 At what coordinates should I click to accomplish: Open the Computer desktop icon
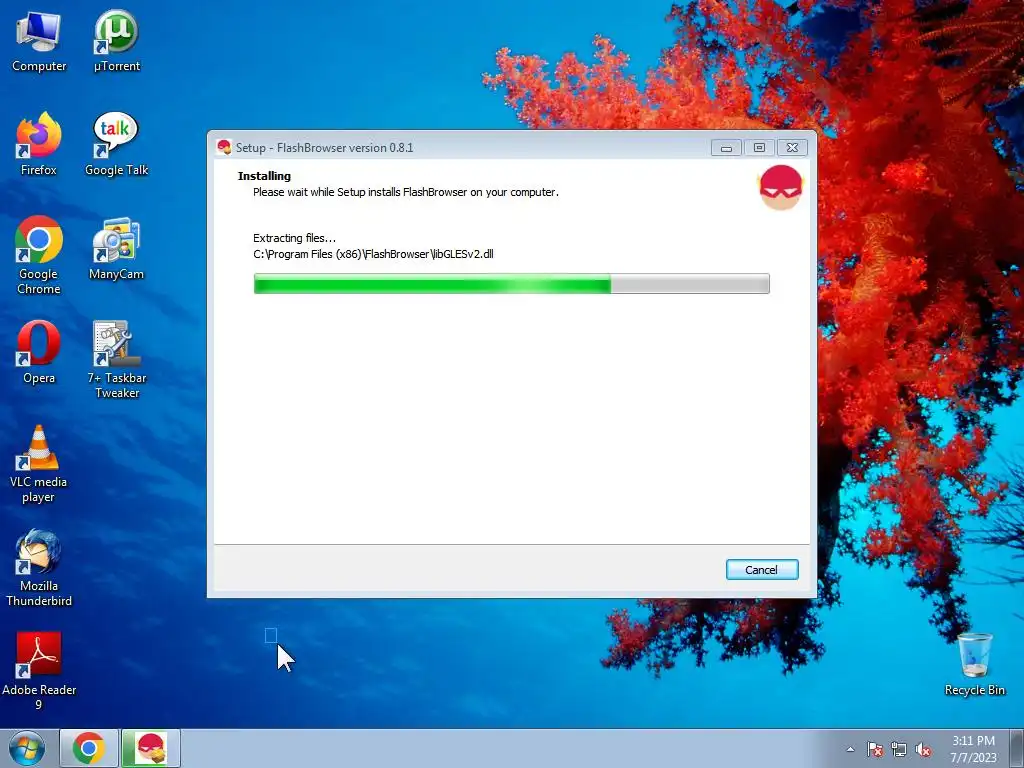pos(39,42)
